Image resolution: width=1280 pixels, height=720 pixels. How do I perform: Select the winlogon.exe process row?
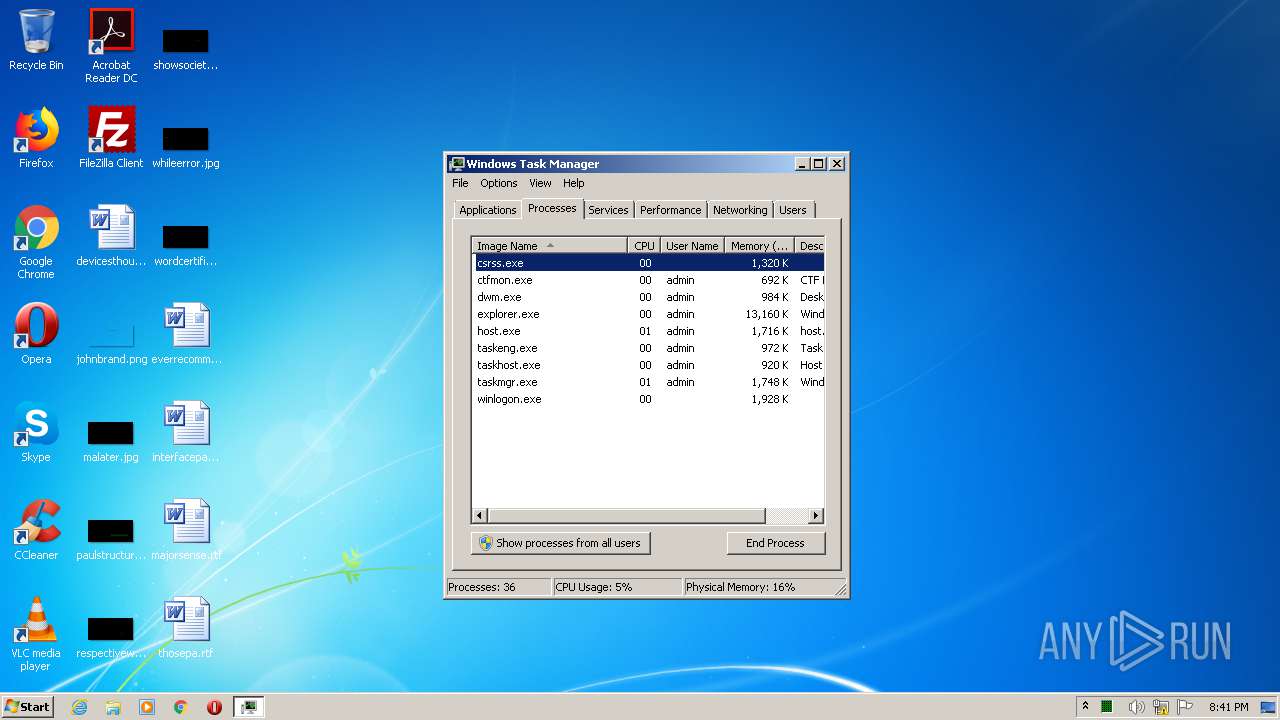(648, 399)
